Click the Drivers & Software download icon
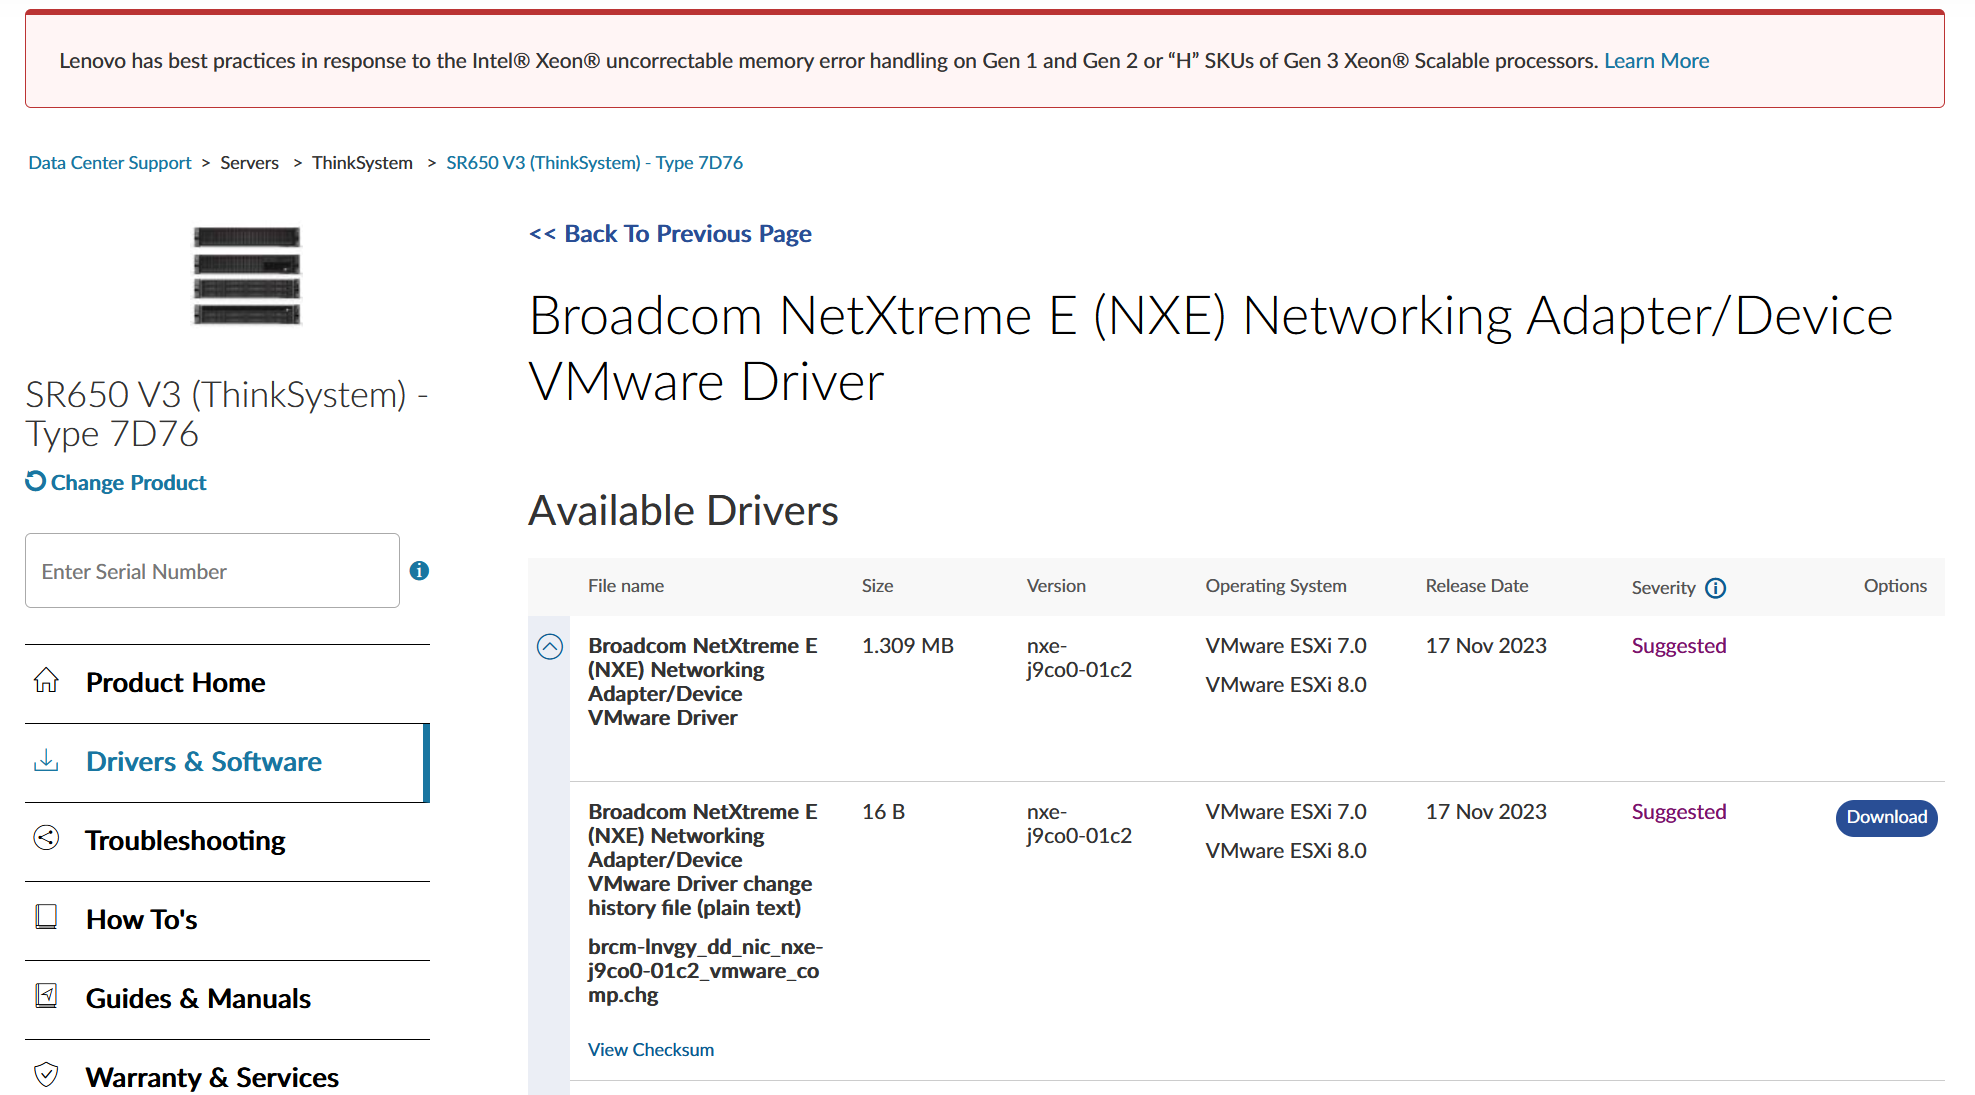The height and width of the screenshot is (1095, 1975). coord(46,760)
